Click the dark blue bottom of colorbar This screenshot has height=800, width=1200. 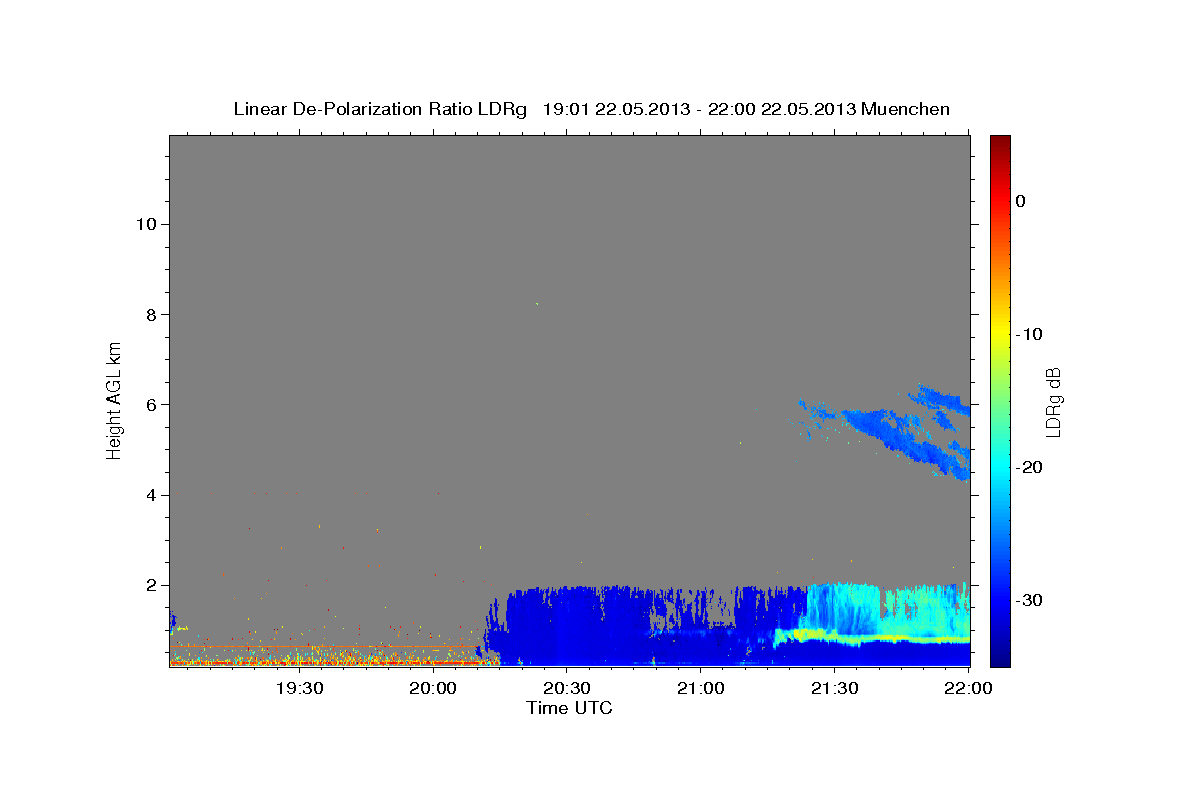click(1000, 655)
